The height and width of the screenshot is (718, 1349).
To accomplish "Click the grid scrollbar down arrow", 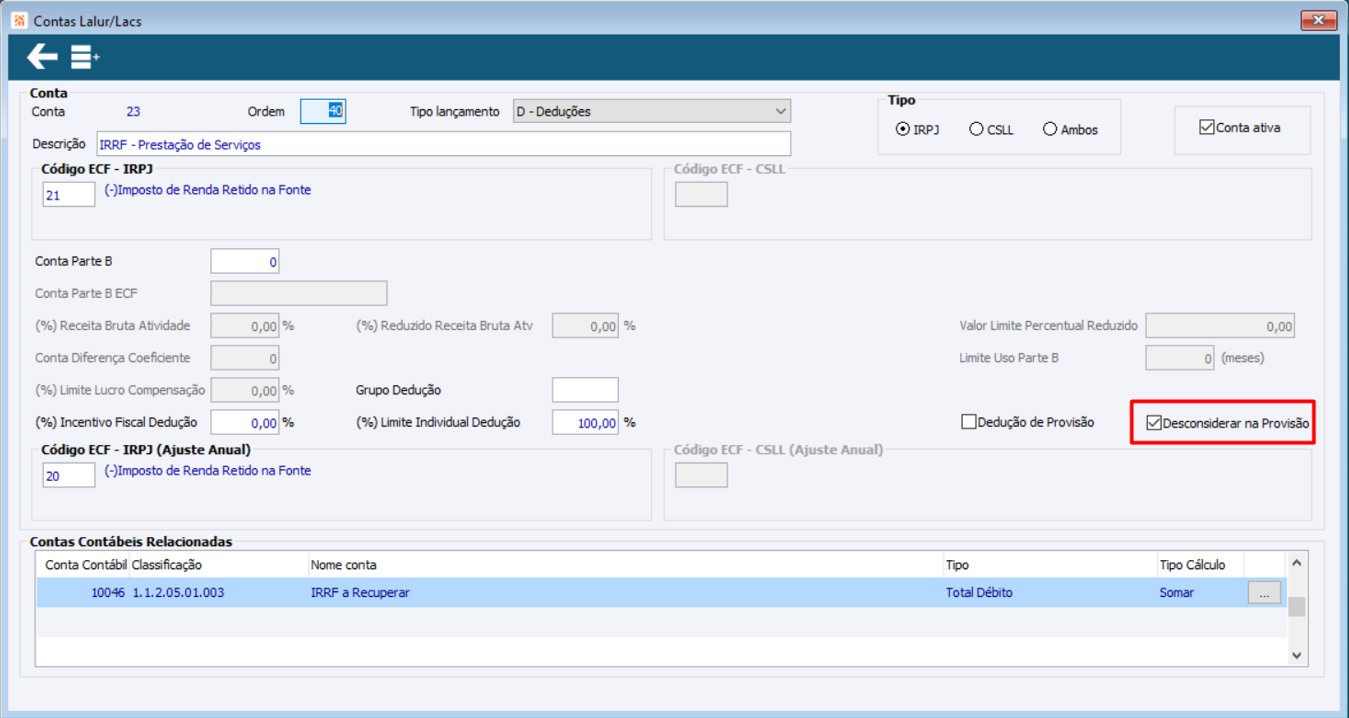I will point(1296,656).
